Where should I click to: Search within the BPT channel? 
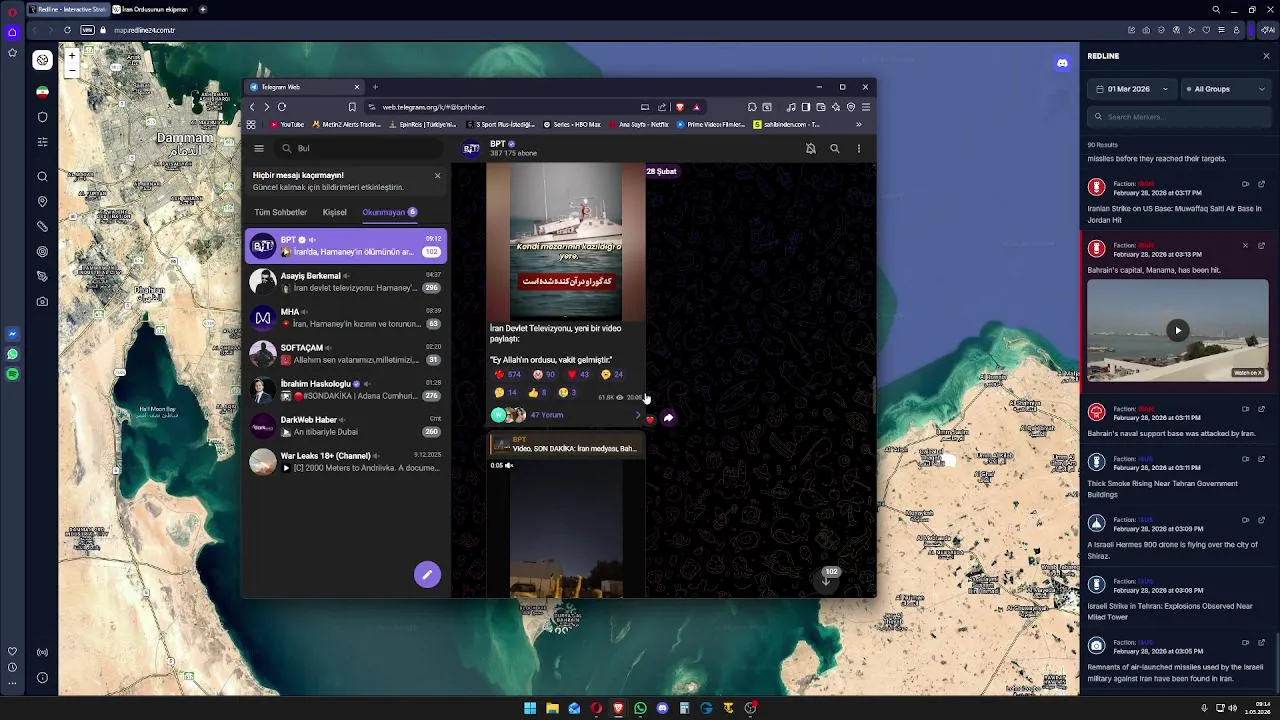click(x=835, y=149)
